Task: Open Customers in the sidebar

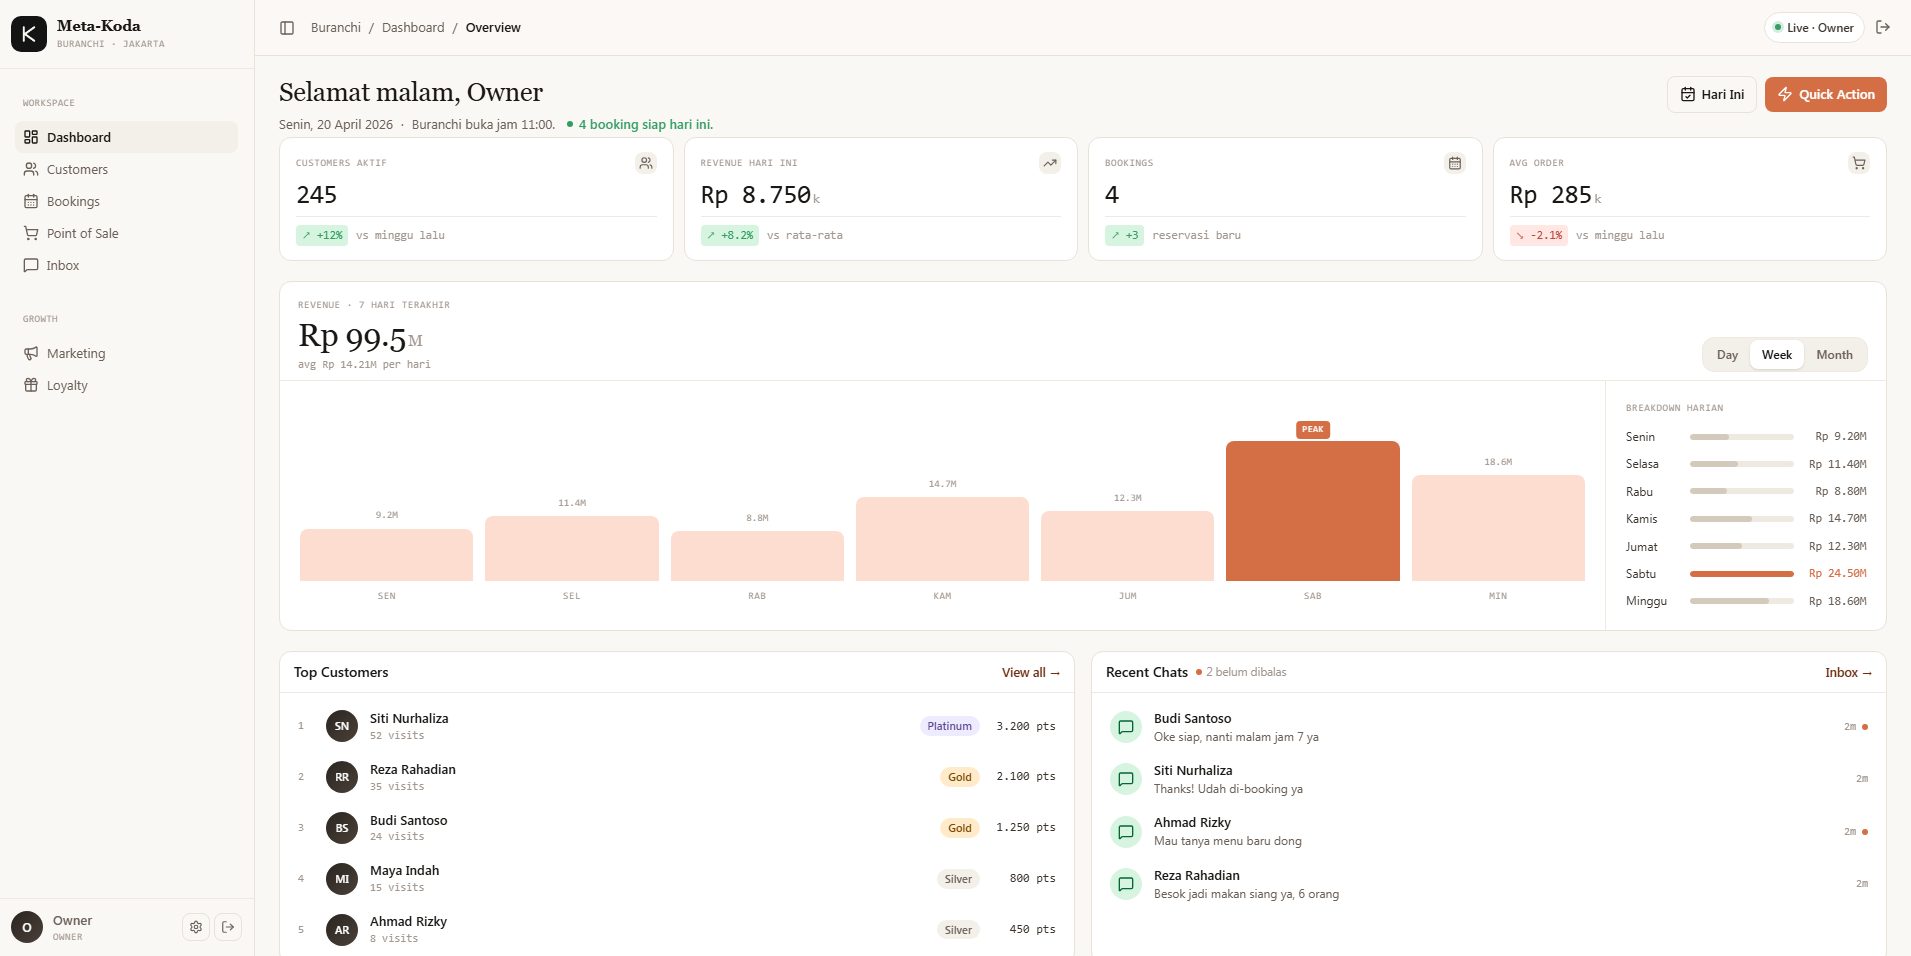Action: point(127,169)
